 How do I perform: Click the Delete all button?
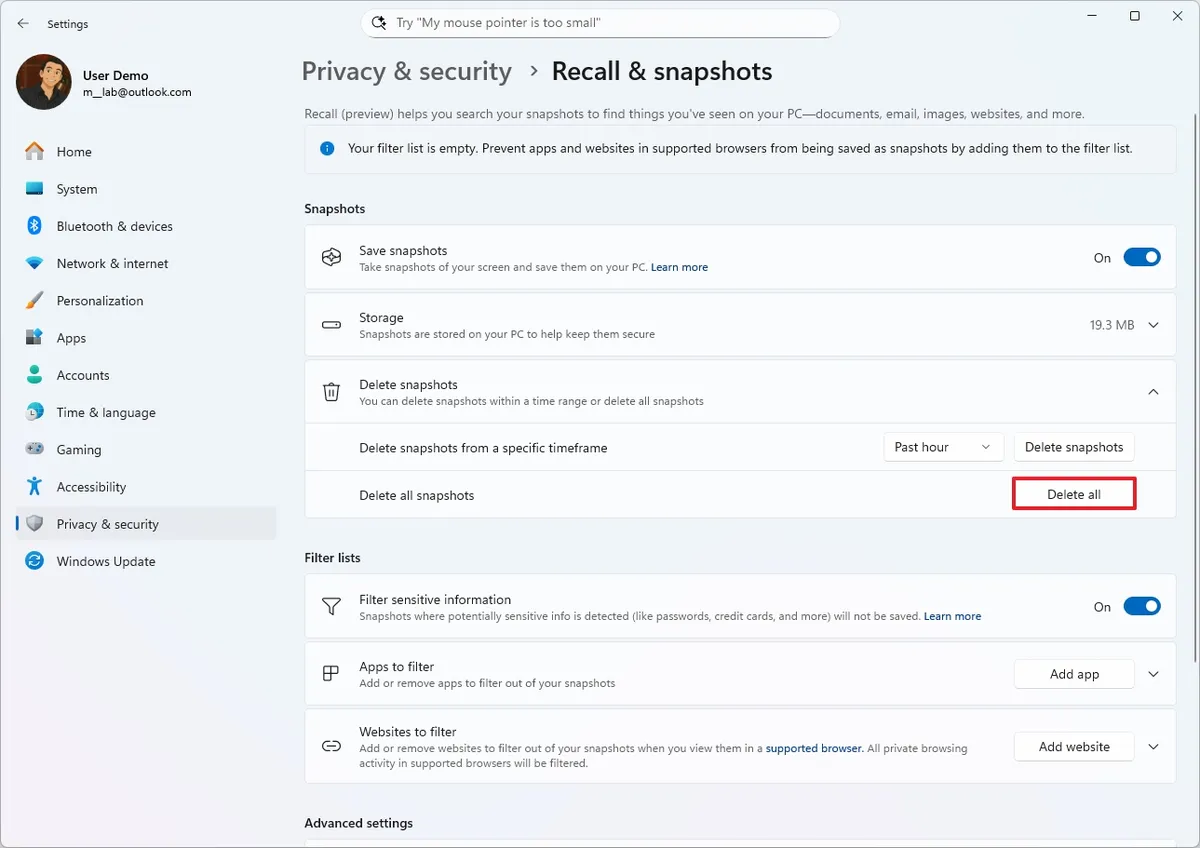tap(1073, 493)
